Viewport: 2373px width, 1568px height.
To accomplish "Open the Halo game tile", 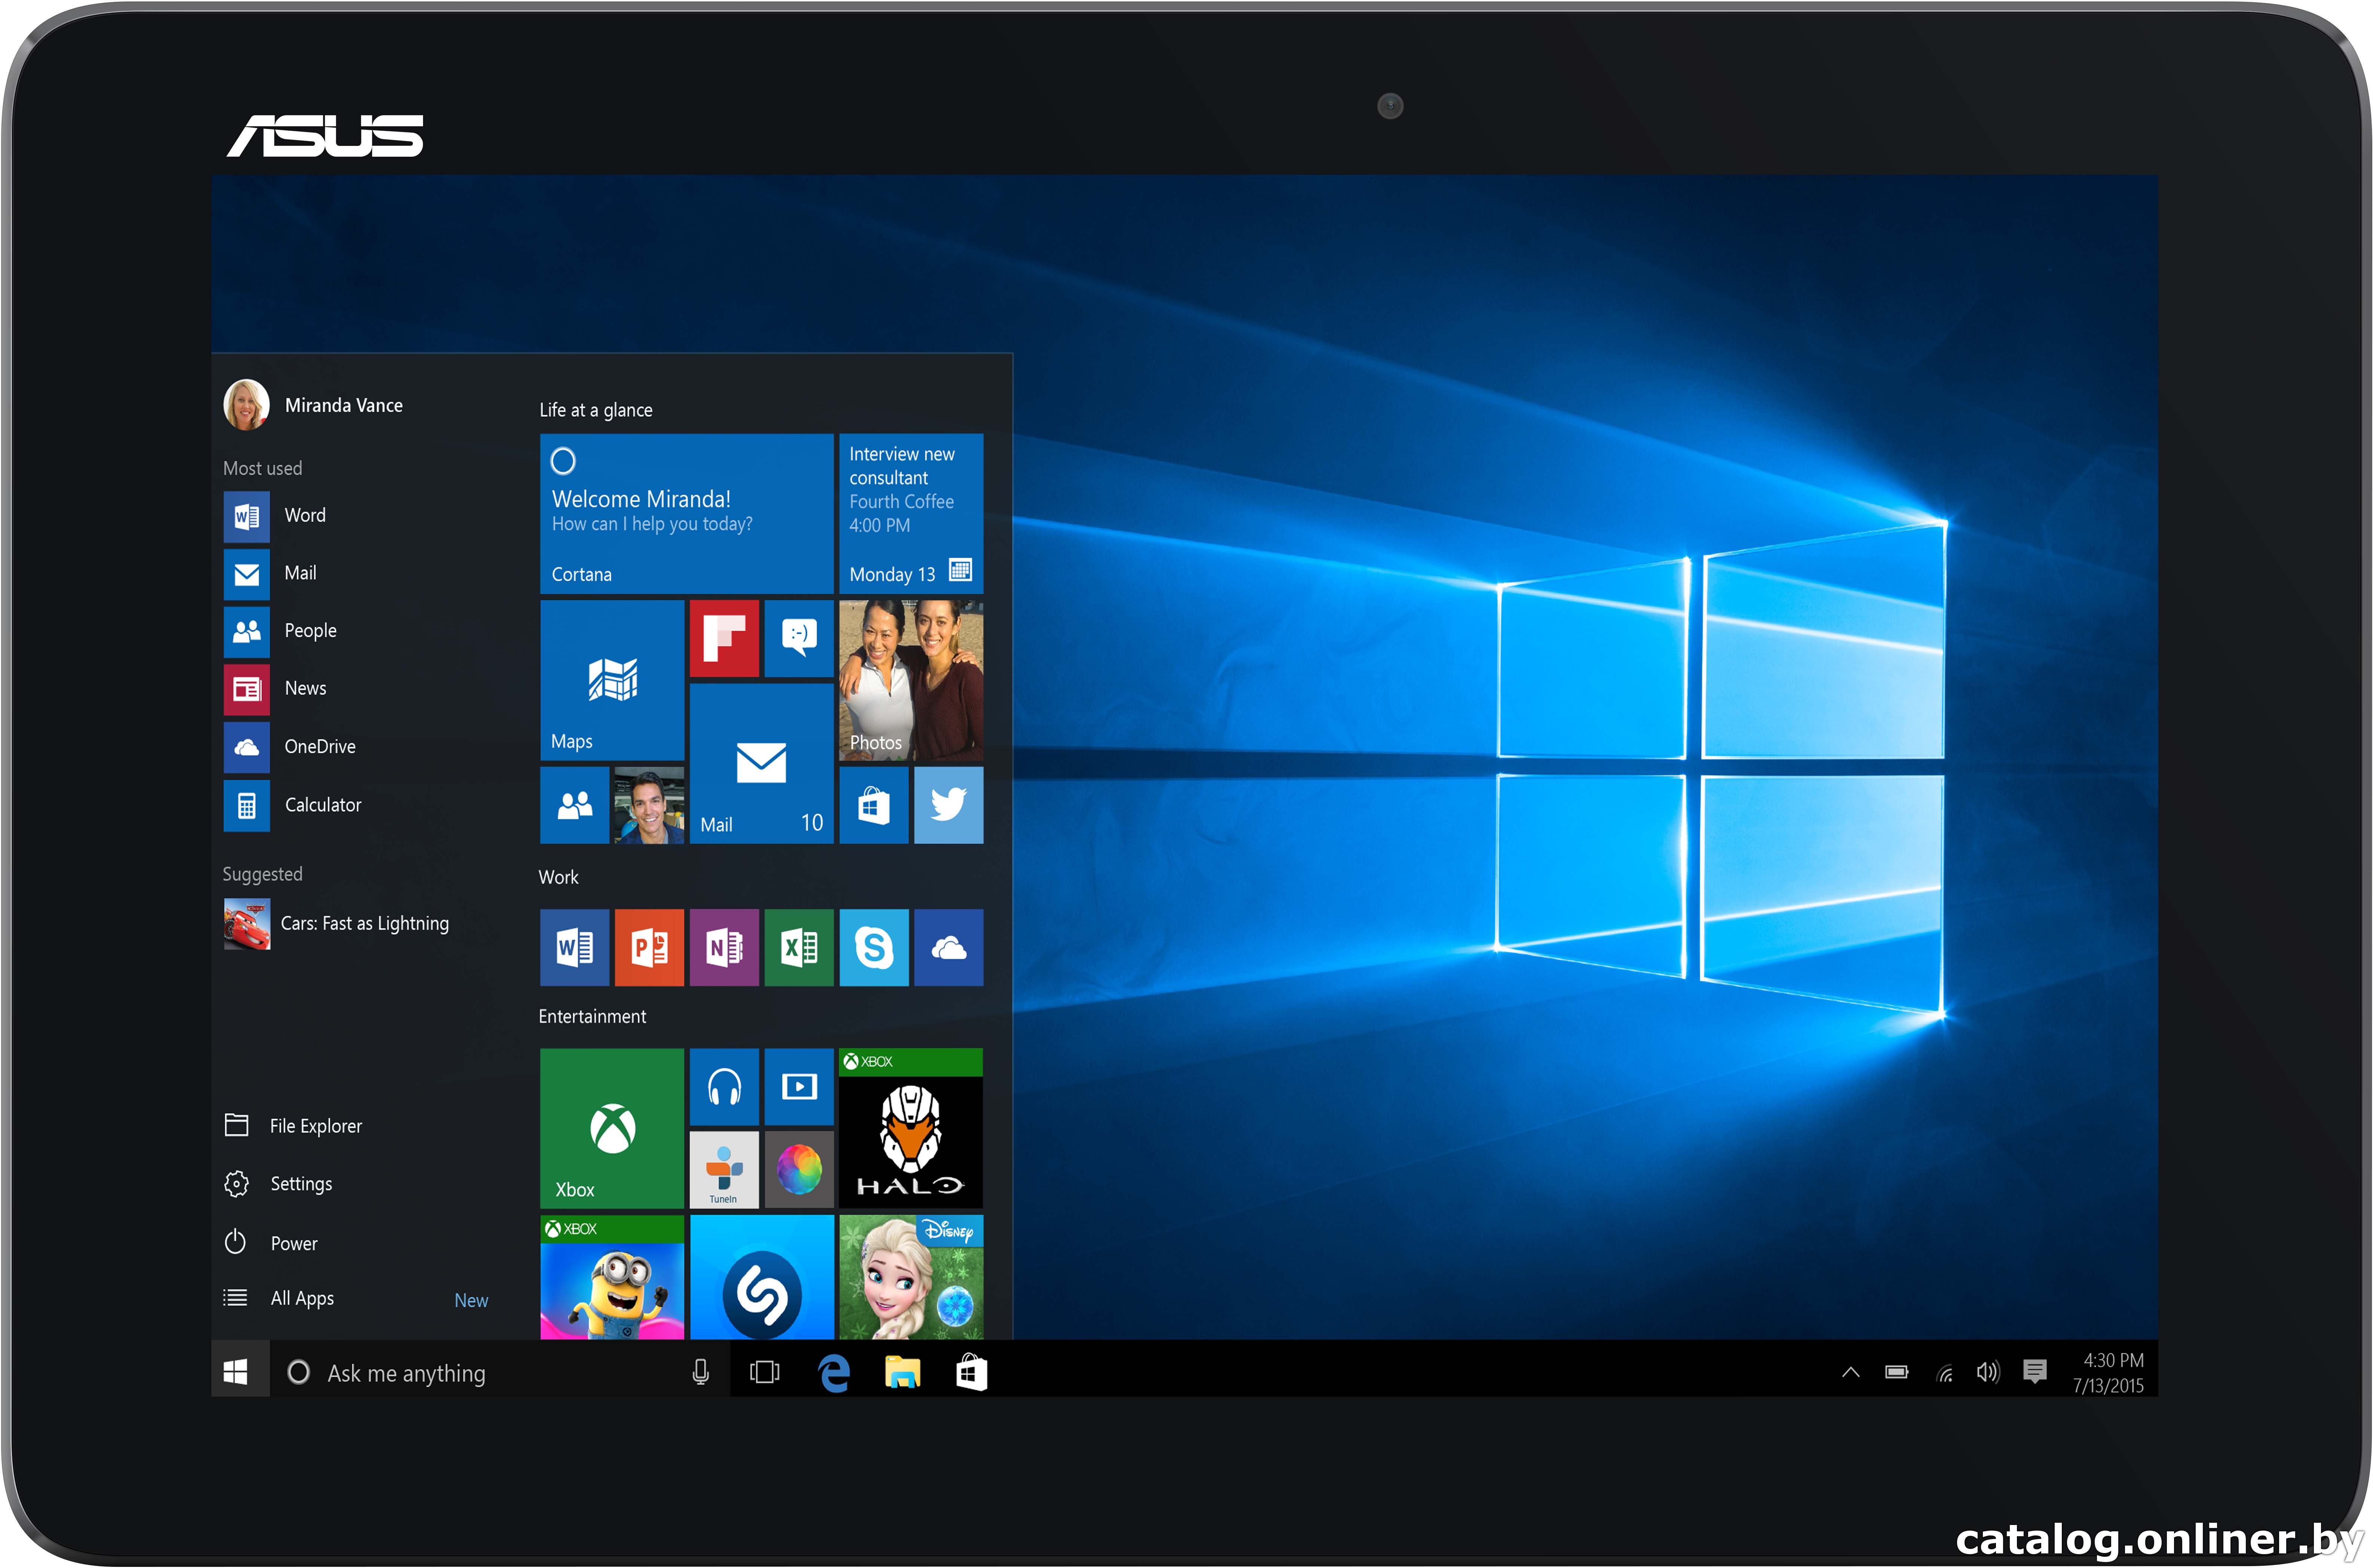I will (911, 1129).
